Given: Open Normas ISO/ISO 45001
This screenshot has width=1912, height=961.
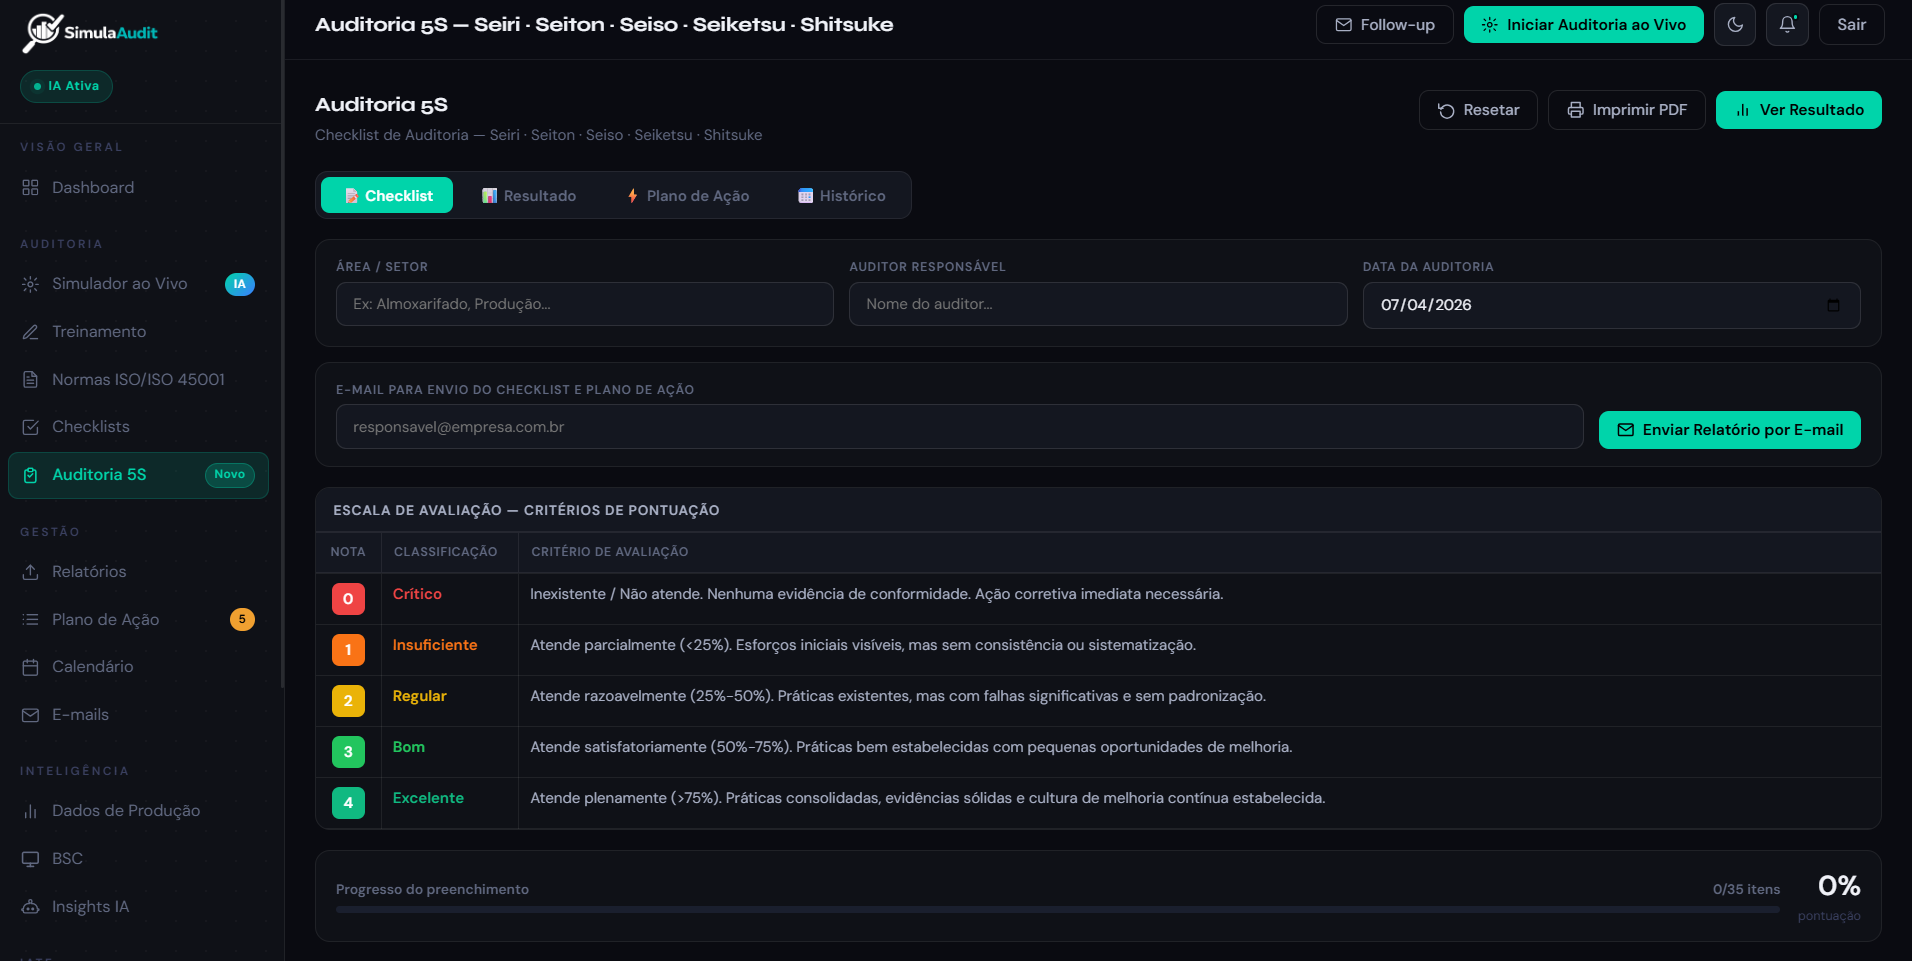Looking at the screenshot, I should point(139,379).
